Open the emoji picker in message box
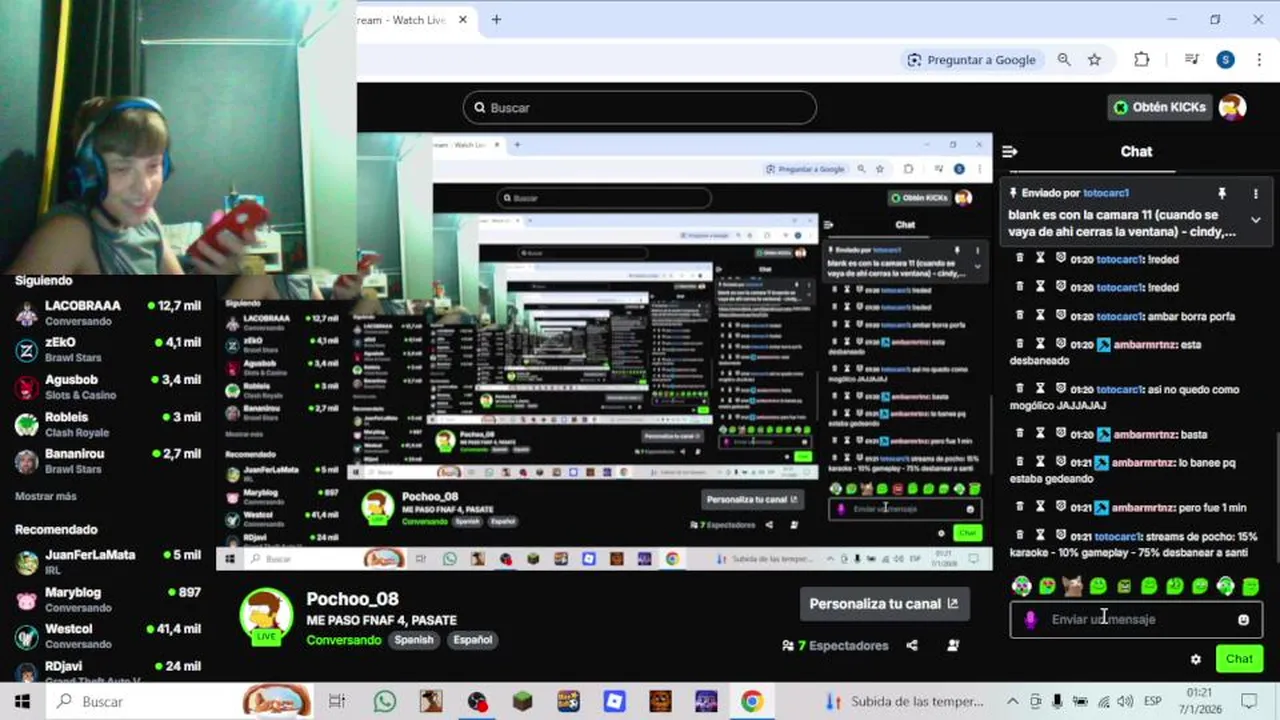 coord(1243,620)
